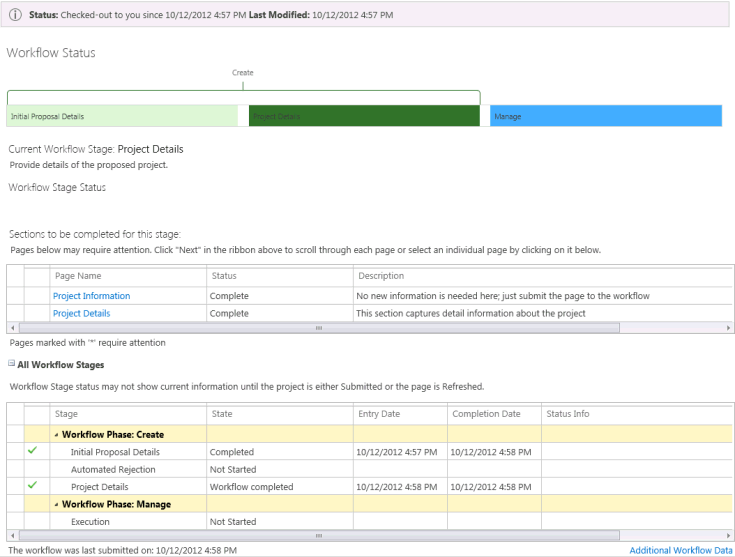
Task: Click right scroll arrow of stages table
Action: coord(728,535)
